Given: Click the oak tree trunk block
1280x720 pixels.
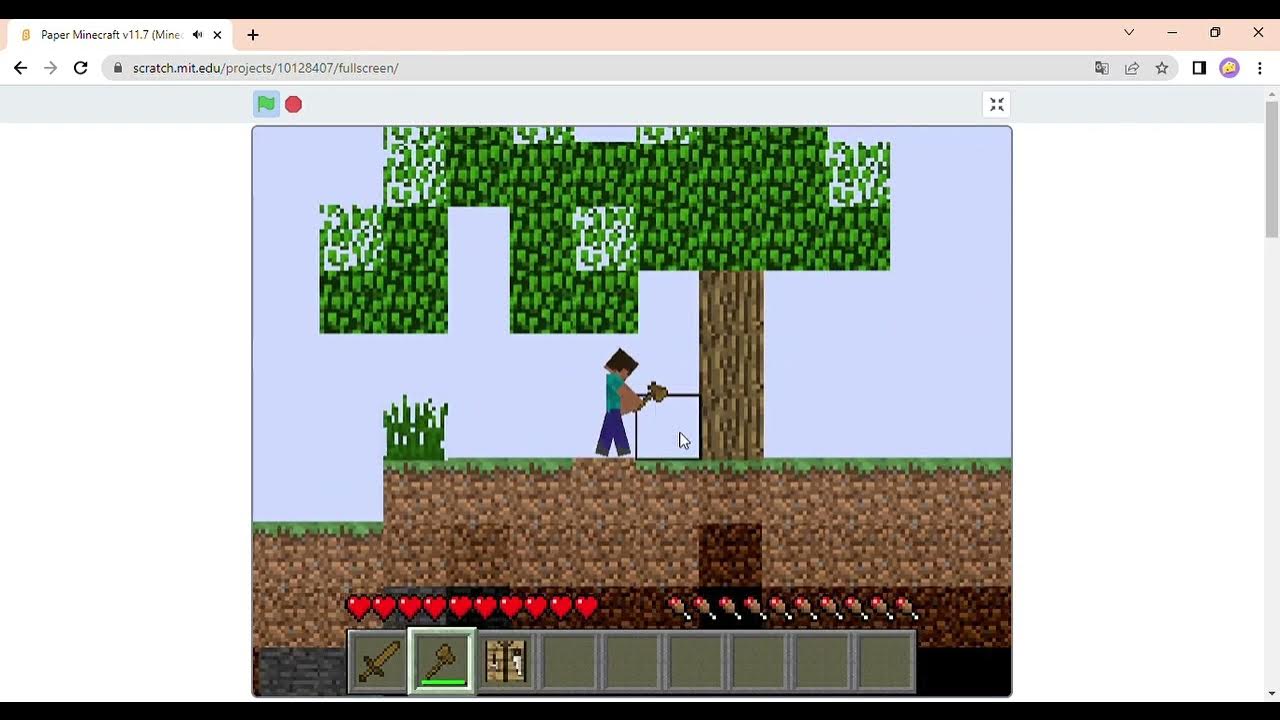Looking at the screenshot, I should pos(732,364).
